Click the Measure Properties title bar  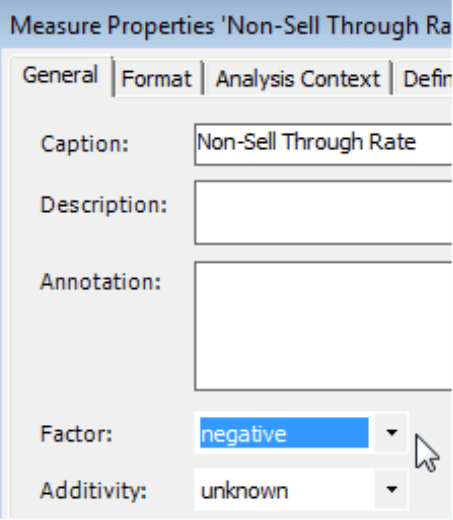pos(227,25)
